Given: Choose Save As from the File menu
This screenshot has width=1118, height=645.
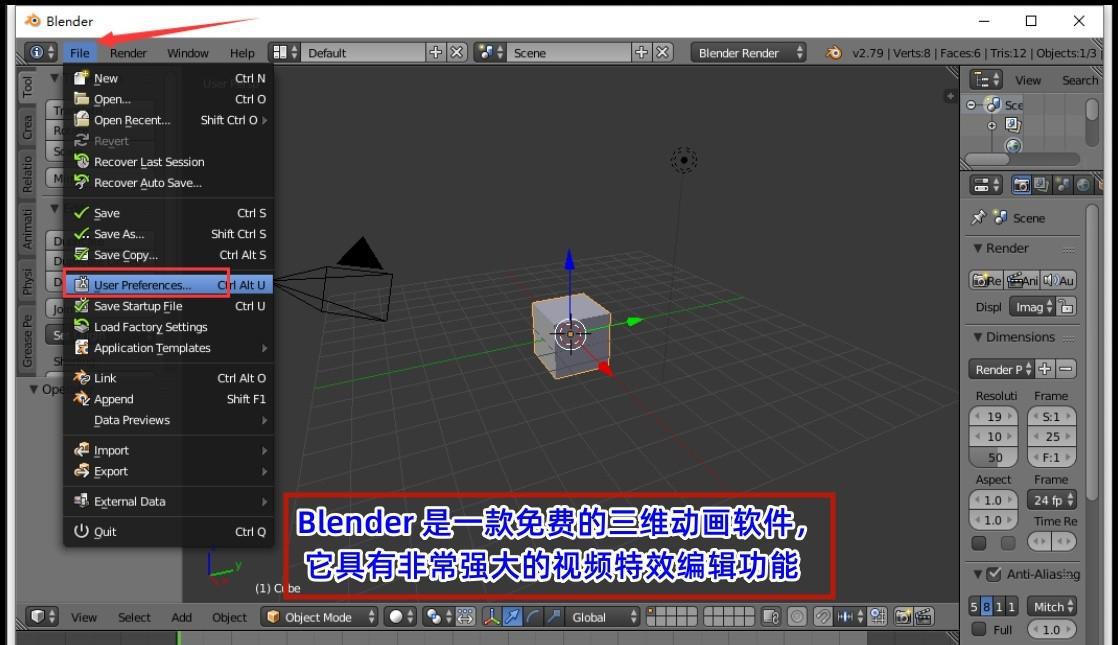Looking at the screenshot, I should coord(168,234).
